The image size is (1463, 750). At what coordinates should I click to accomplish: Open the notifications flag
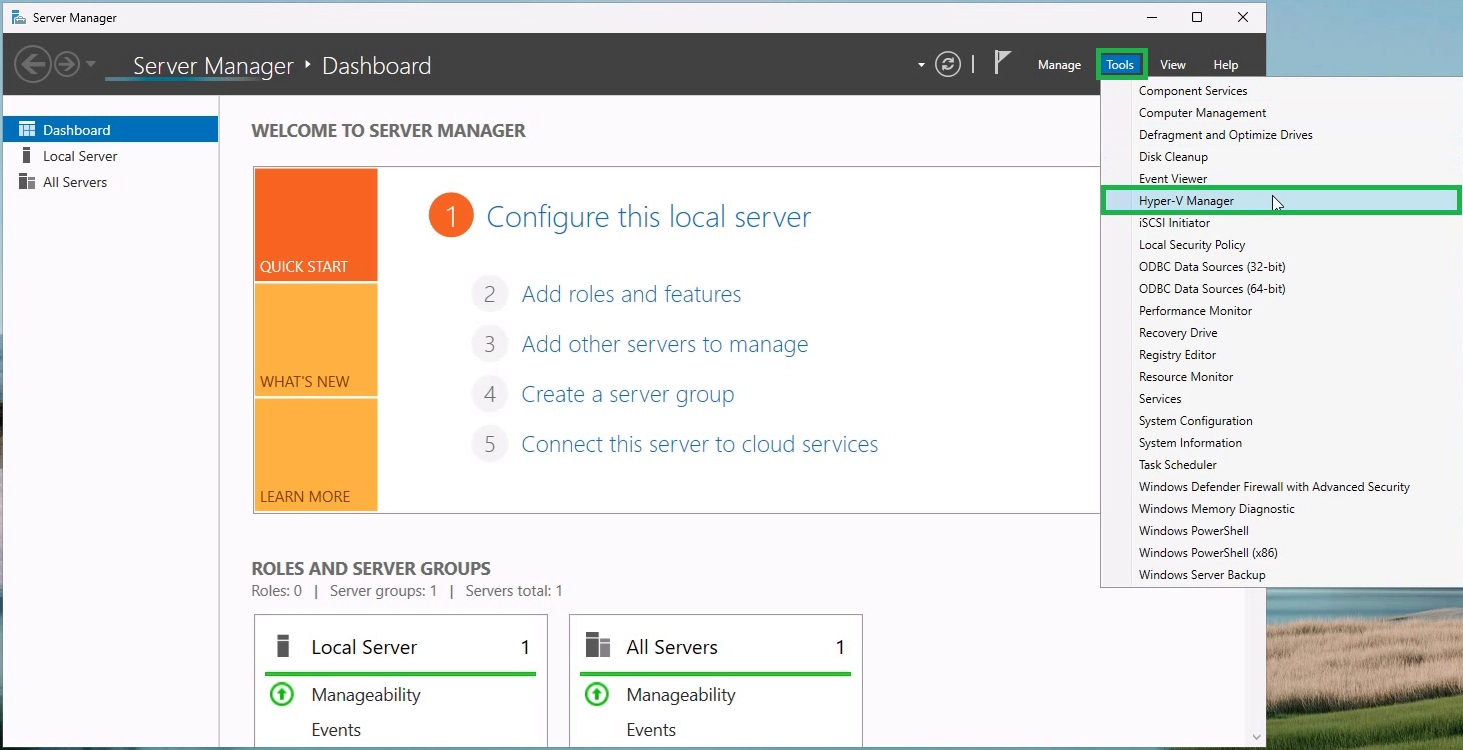[x=1002, y=63]
